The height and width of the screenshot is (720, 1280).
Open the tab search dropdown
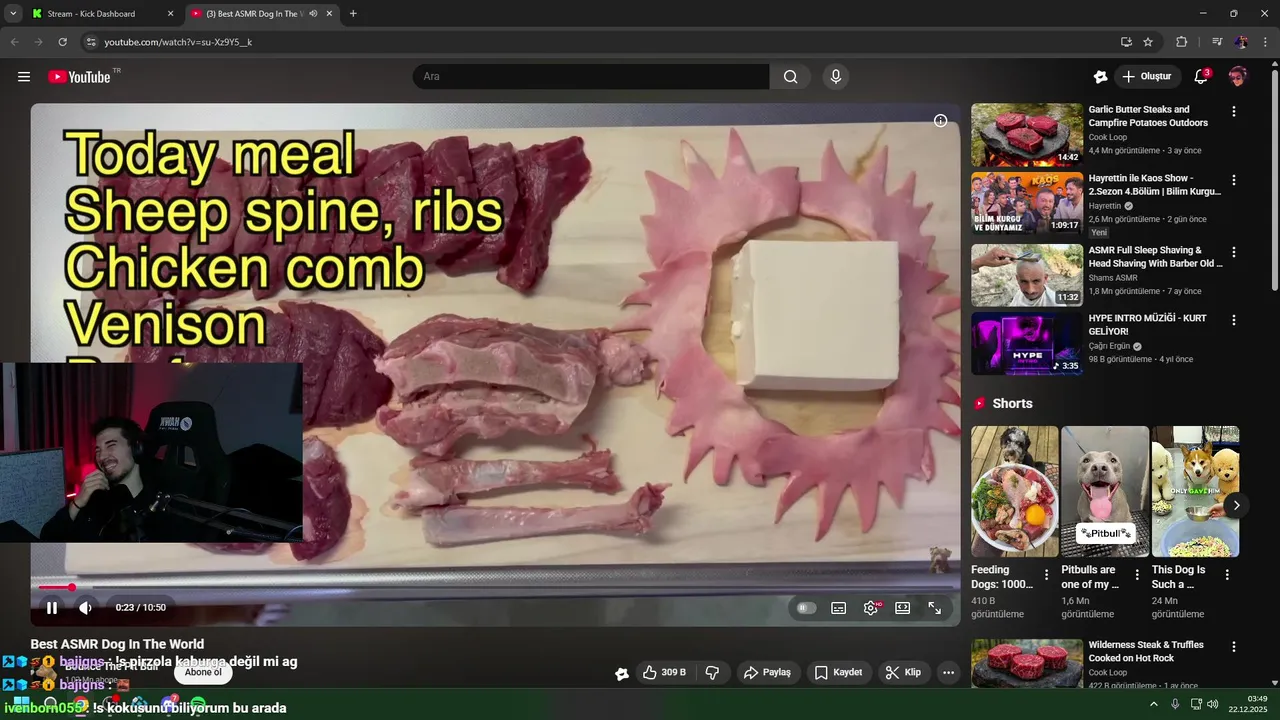click(x=12, y=14)
